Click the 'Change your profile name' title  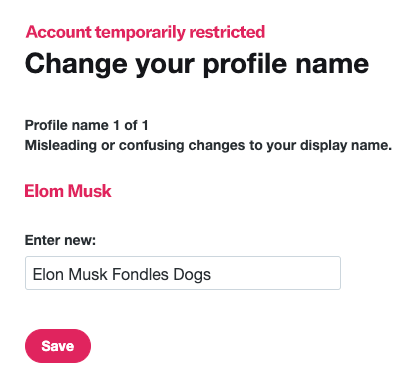[x=197, y=64]
